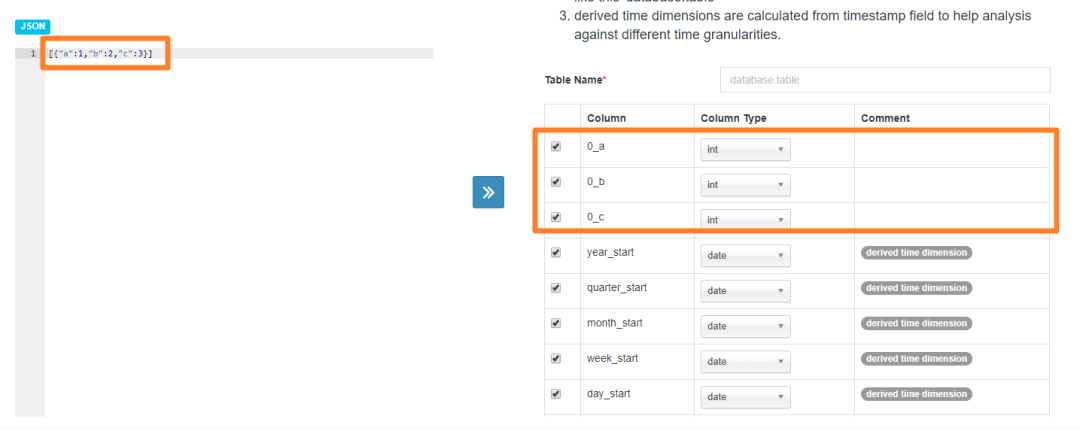Toggle the quarter_start column checkbox

556,288
